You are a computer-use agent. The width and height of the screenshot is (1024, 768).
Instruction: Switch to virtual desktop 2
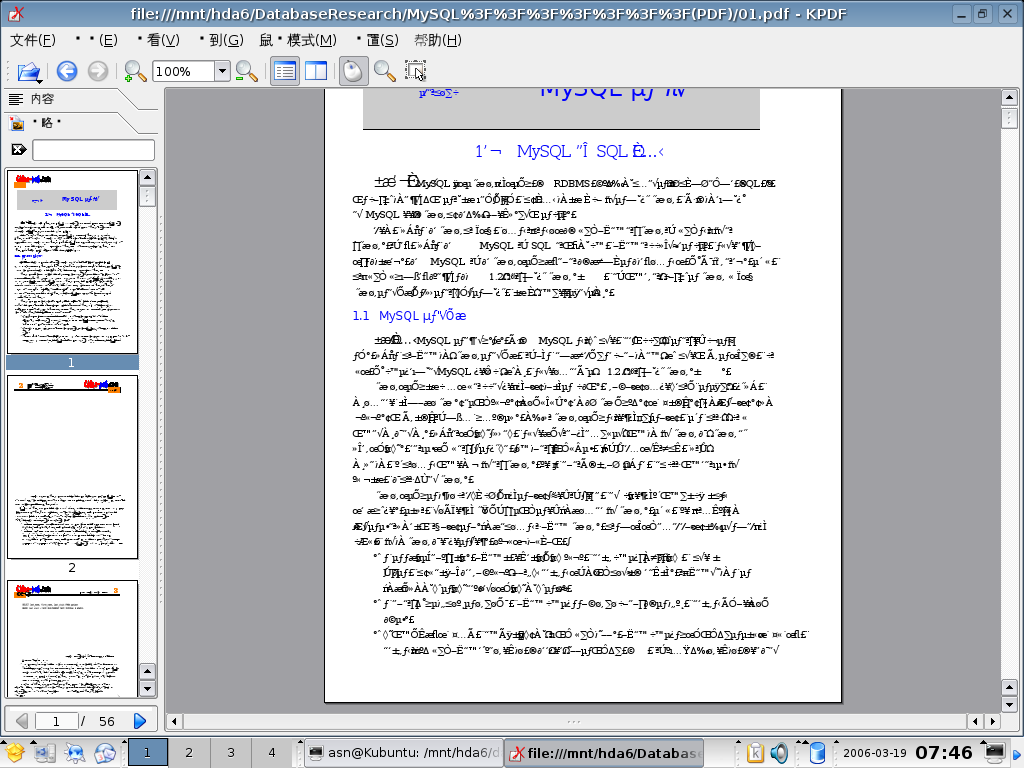189,752
